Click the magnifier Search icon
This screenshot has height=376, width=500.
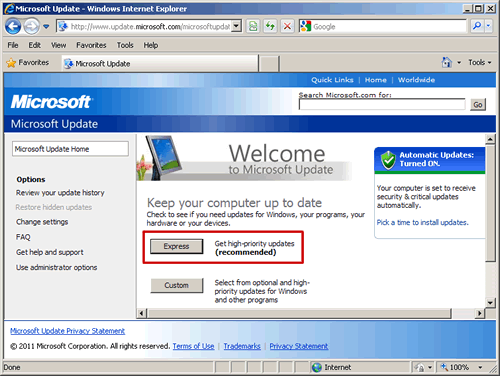coord(477,26)
